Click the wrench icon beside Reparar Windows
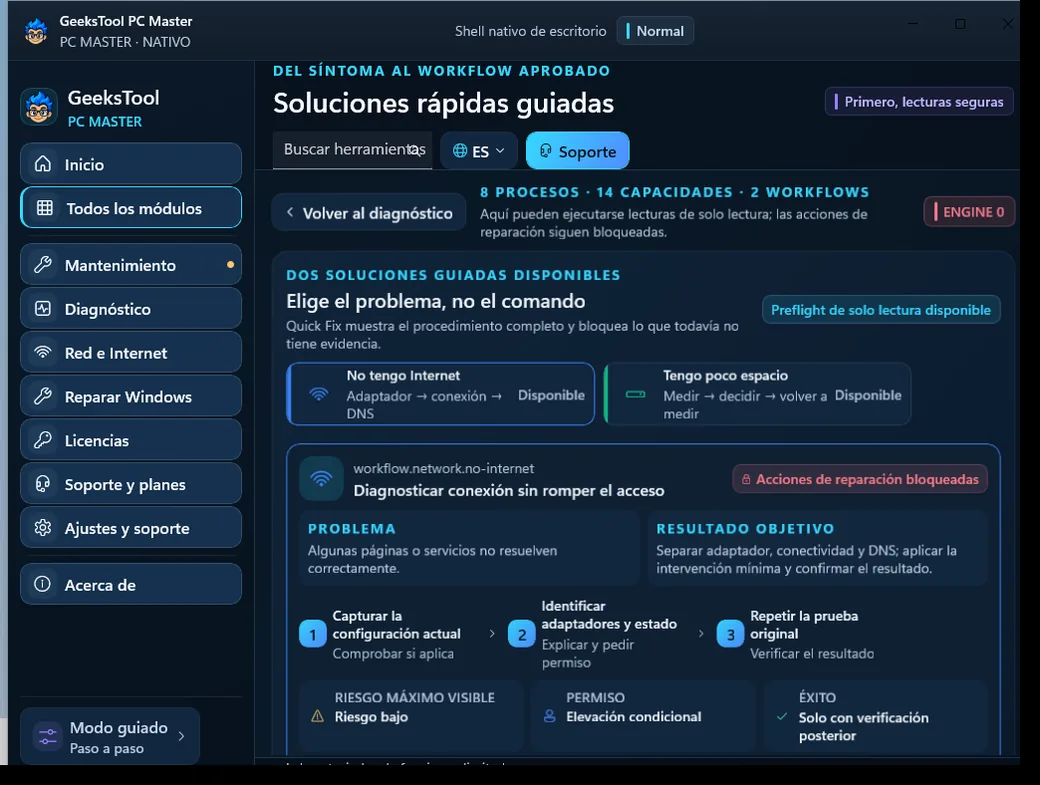This screenshot has width=1040, height=785. tap(43, 396)
